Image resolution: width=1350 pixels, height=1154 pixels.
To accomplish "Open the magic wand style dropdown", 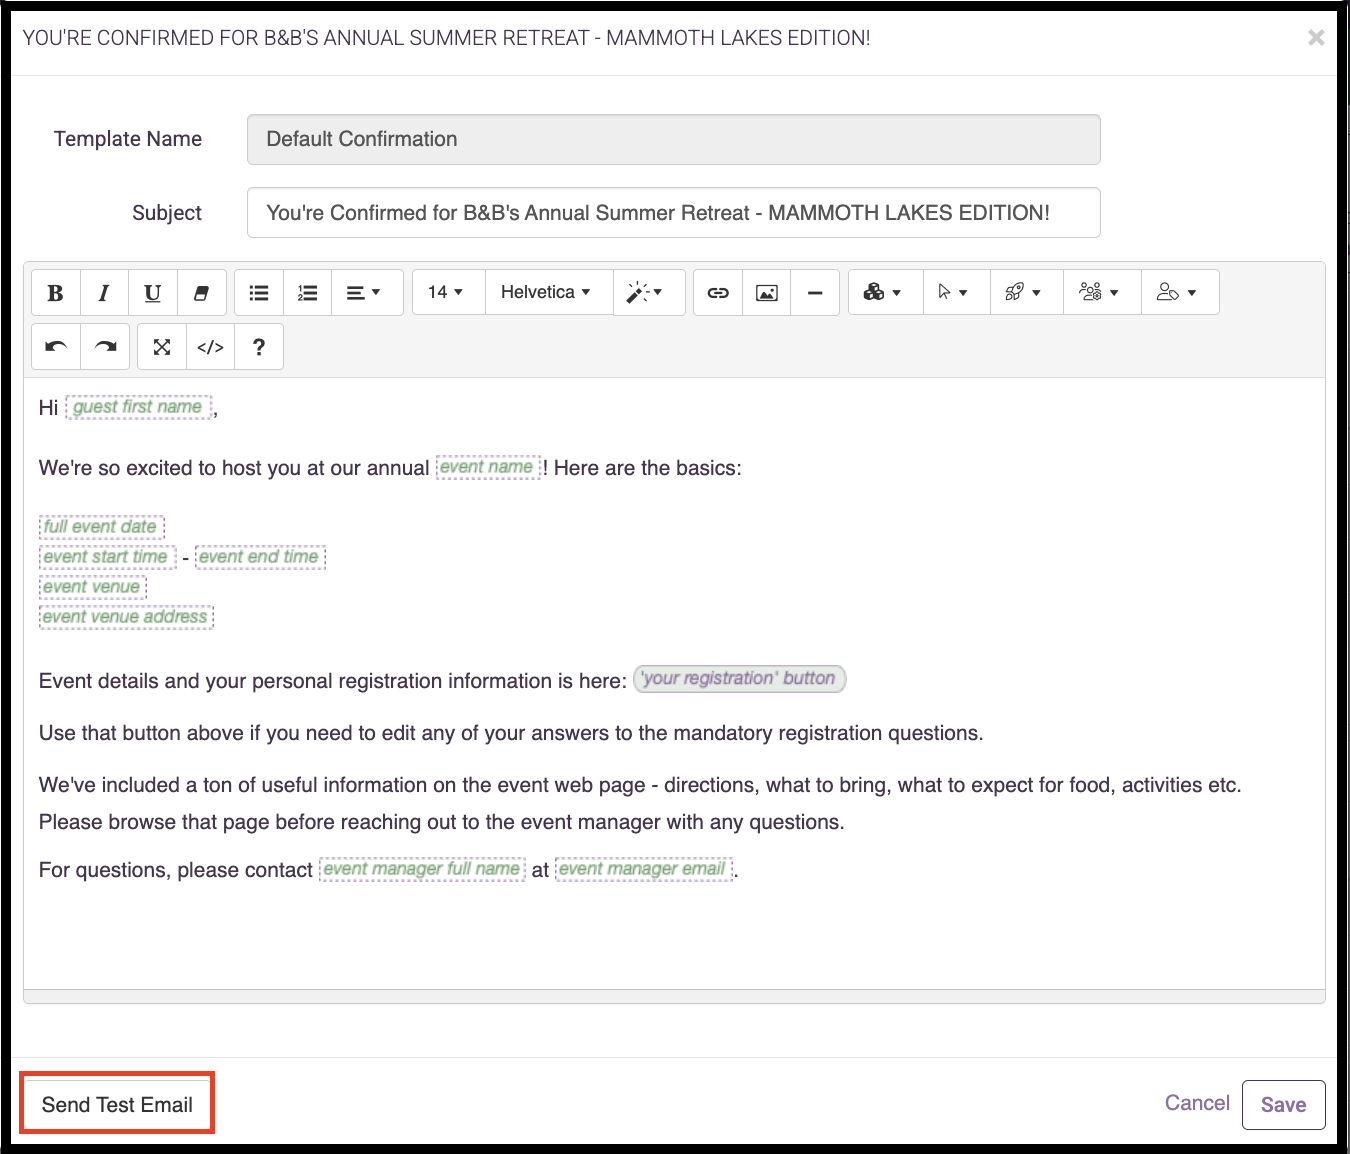I will 649,293.
